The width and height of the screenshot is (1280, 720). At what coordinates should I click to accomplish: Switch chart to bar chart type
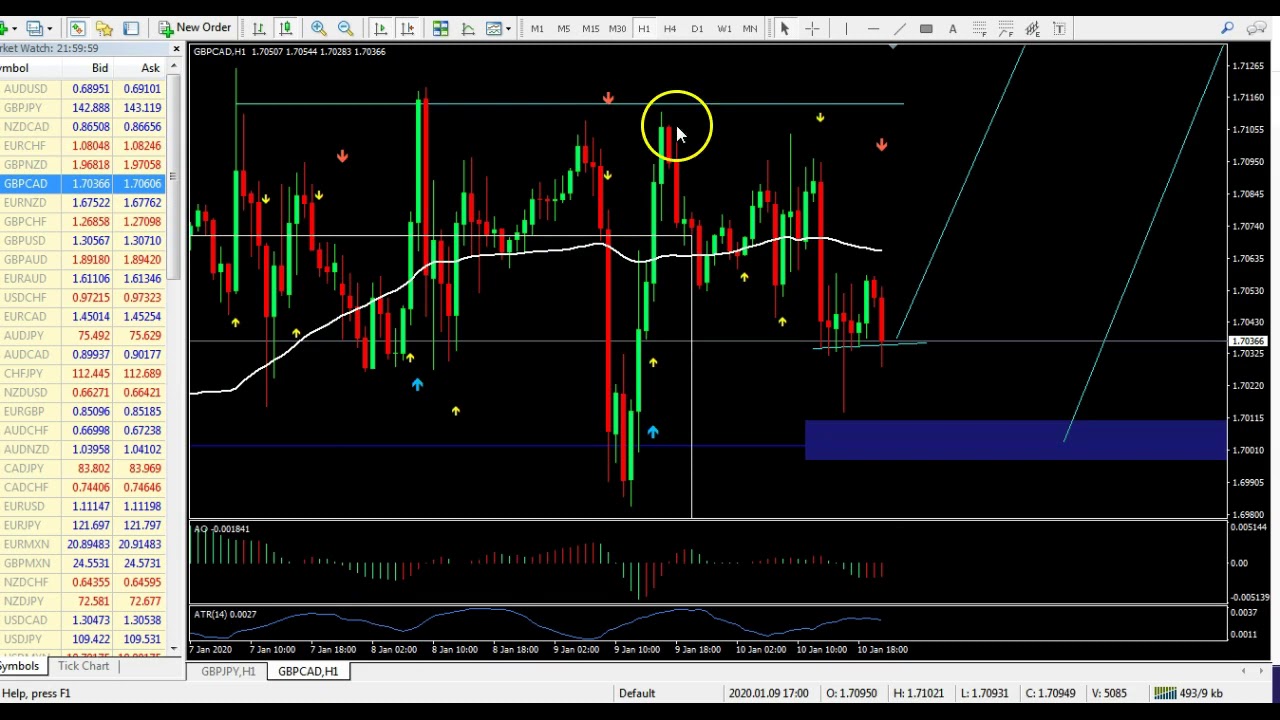[x=259, y=28]
